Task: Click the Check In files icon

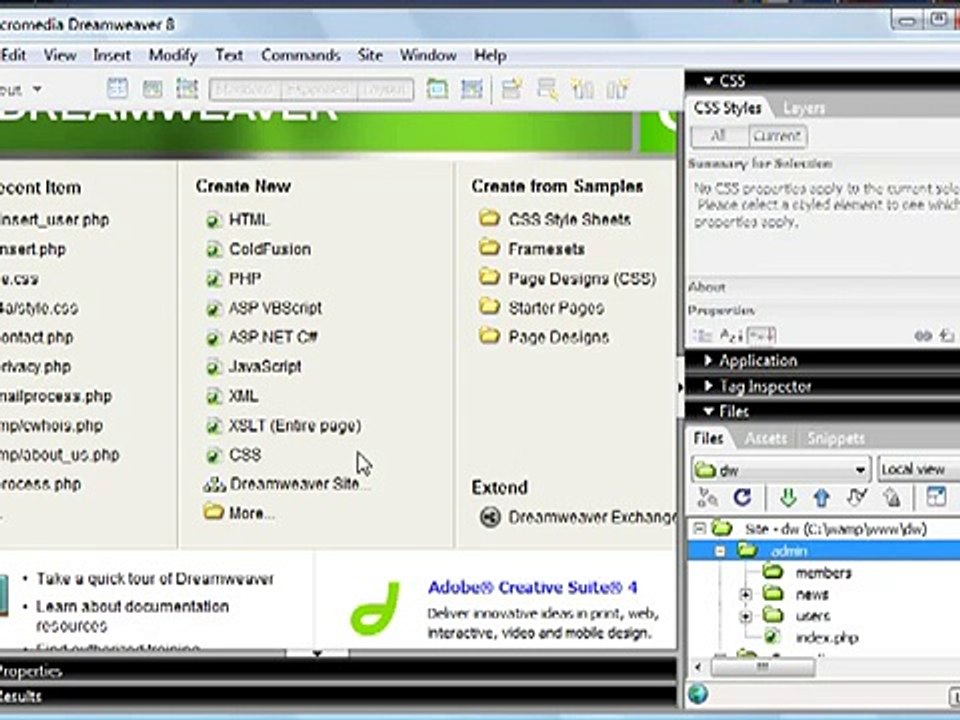Action: (892, 498)
